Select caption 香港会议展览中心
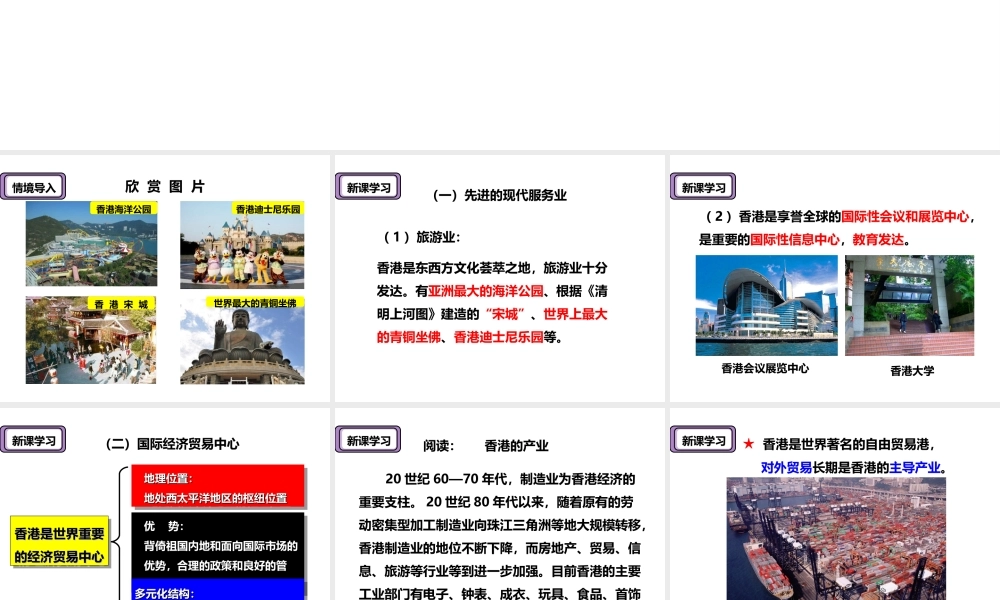Viewport: 1000px width, 600px height. 765,369
